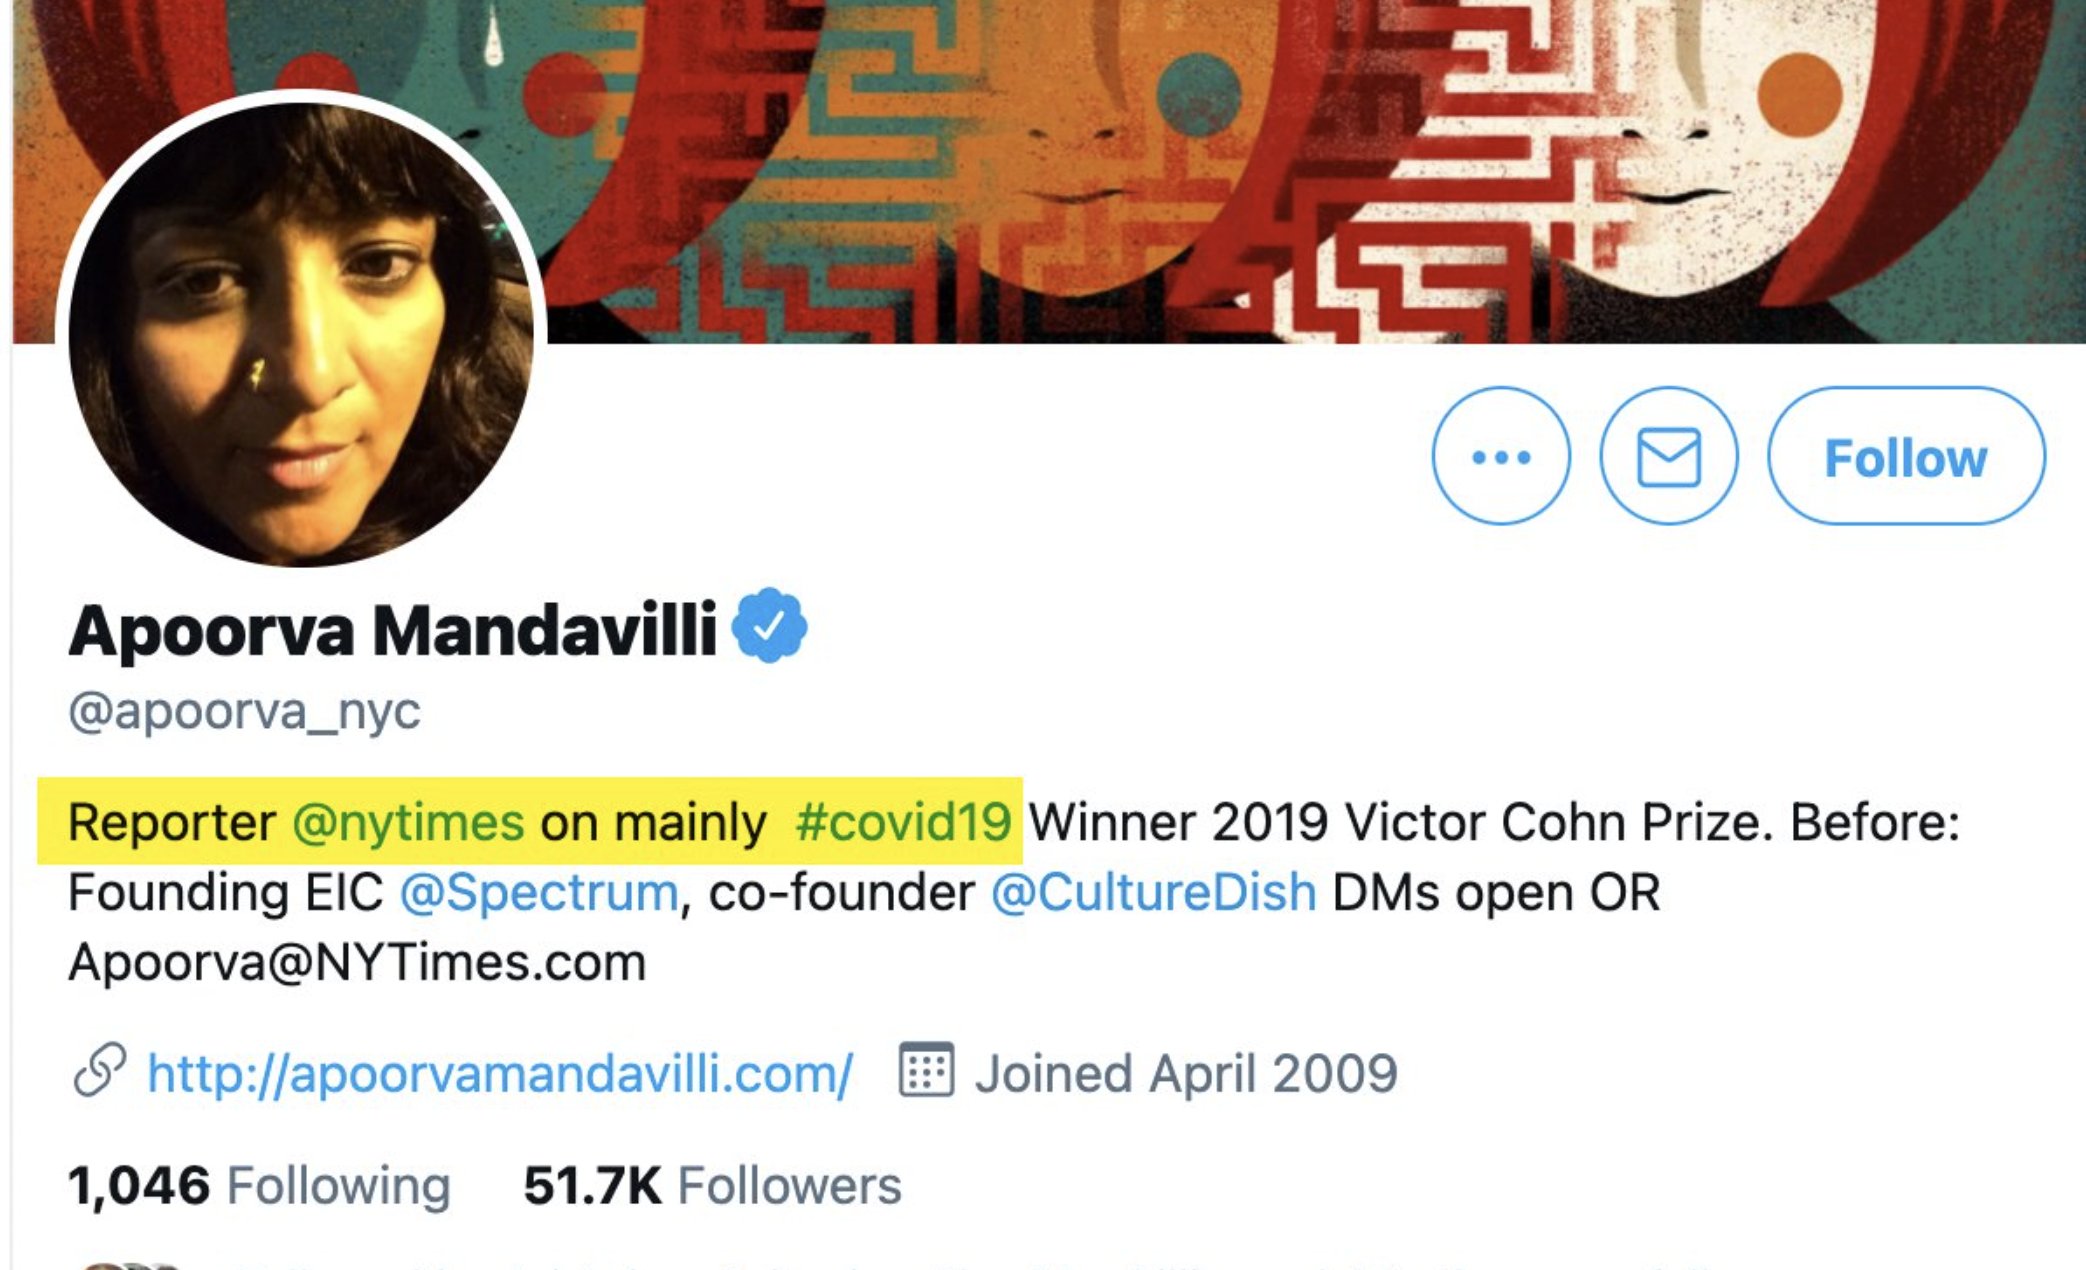Click the blue verified badge
This screenshot has width=2086, height=1270.
769,627
